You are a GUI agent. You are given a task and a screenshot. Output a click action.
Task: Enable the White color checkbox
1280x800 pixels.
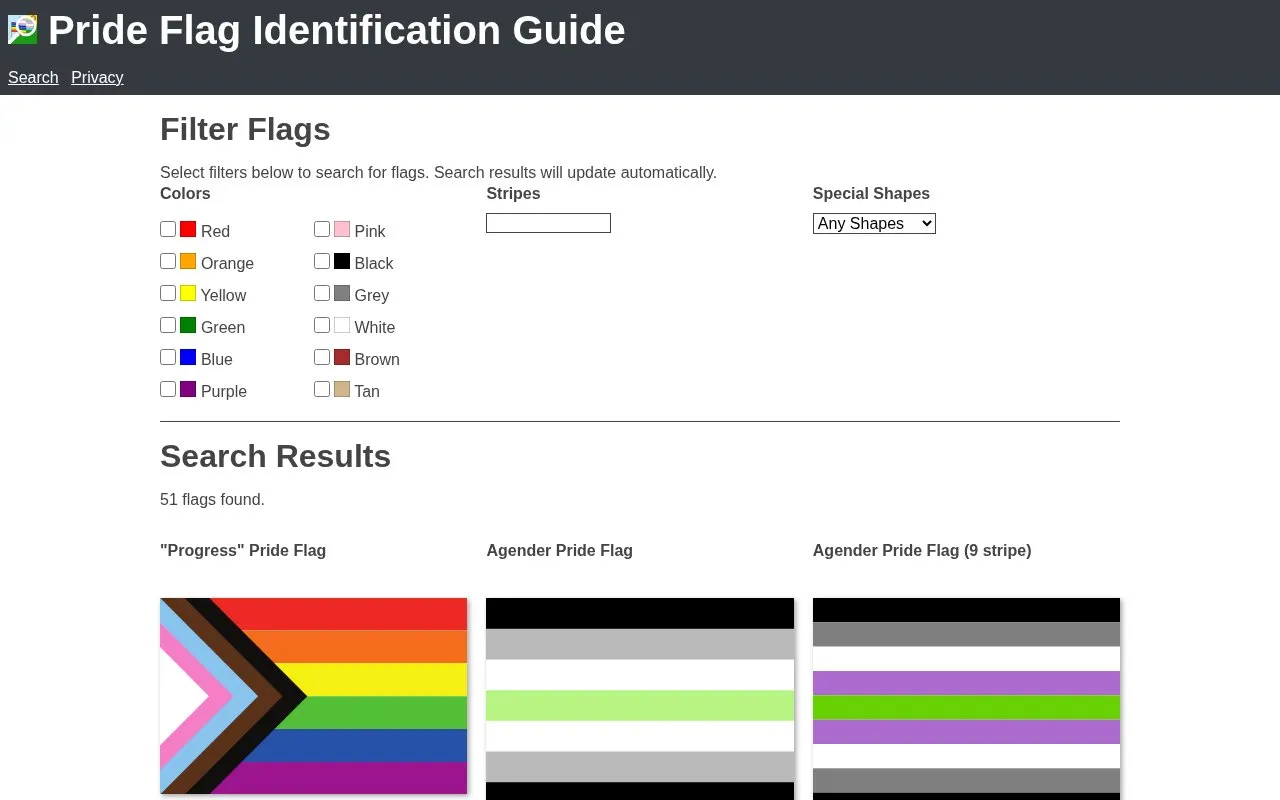tap(322, 325)
